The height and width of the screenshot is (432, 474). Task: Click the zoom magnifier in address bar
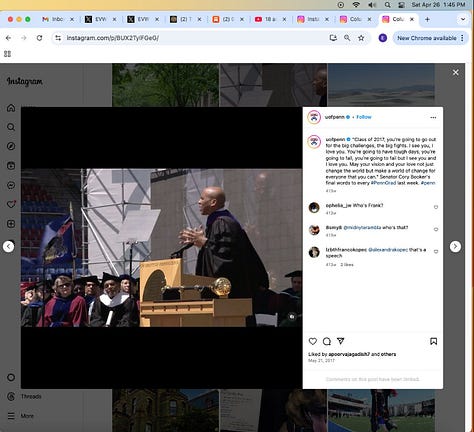[x=347, y=38]
